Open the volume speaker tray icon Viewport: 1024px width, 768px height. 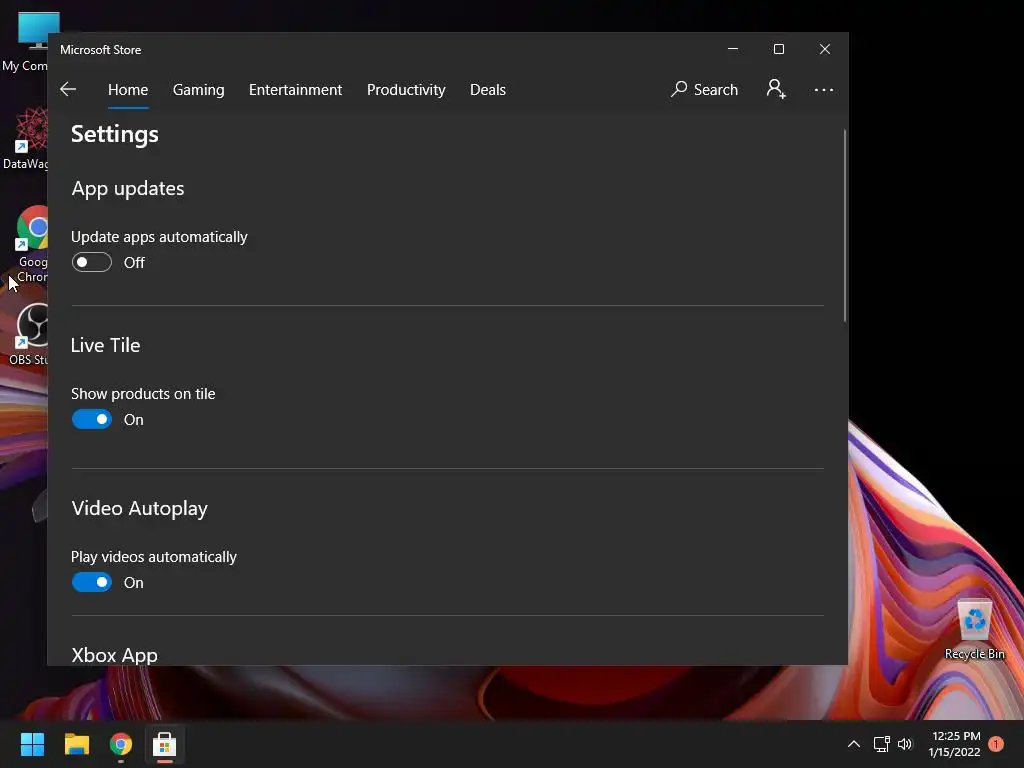[904, 744]
